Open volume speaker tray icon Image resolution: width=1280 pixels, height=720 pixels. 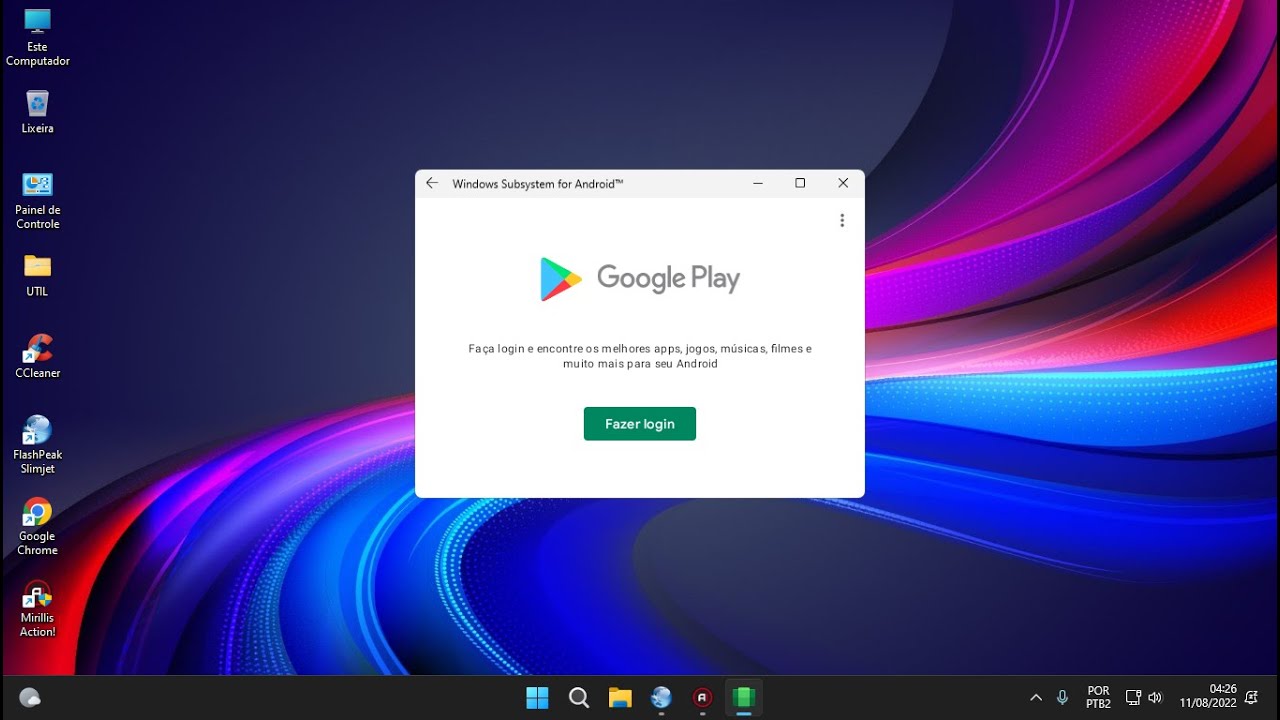tap(1156, 698)
